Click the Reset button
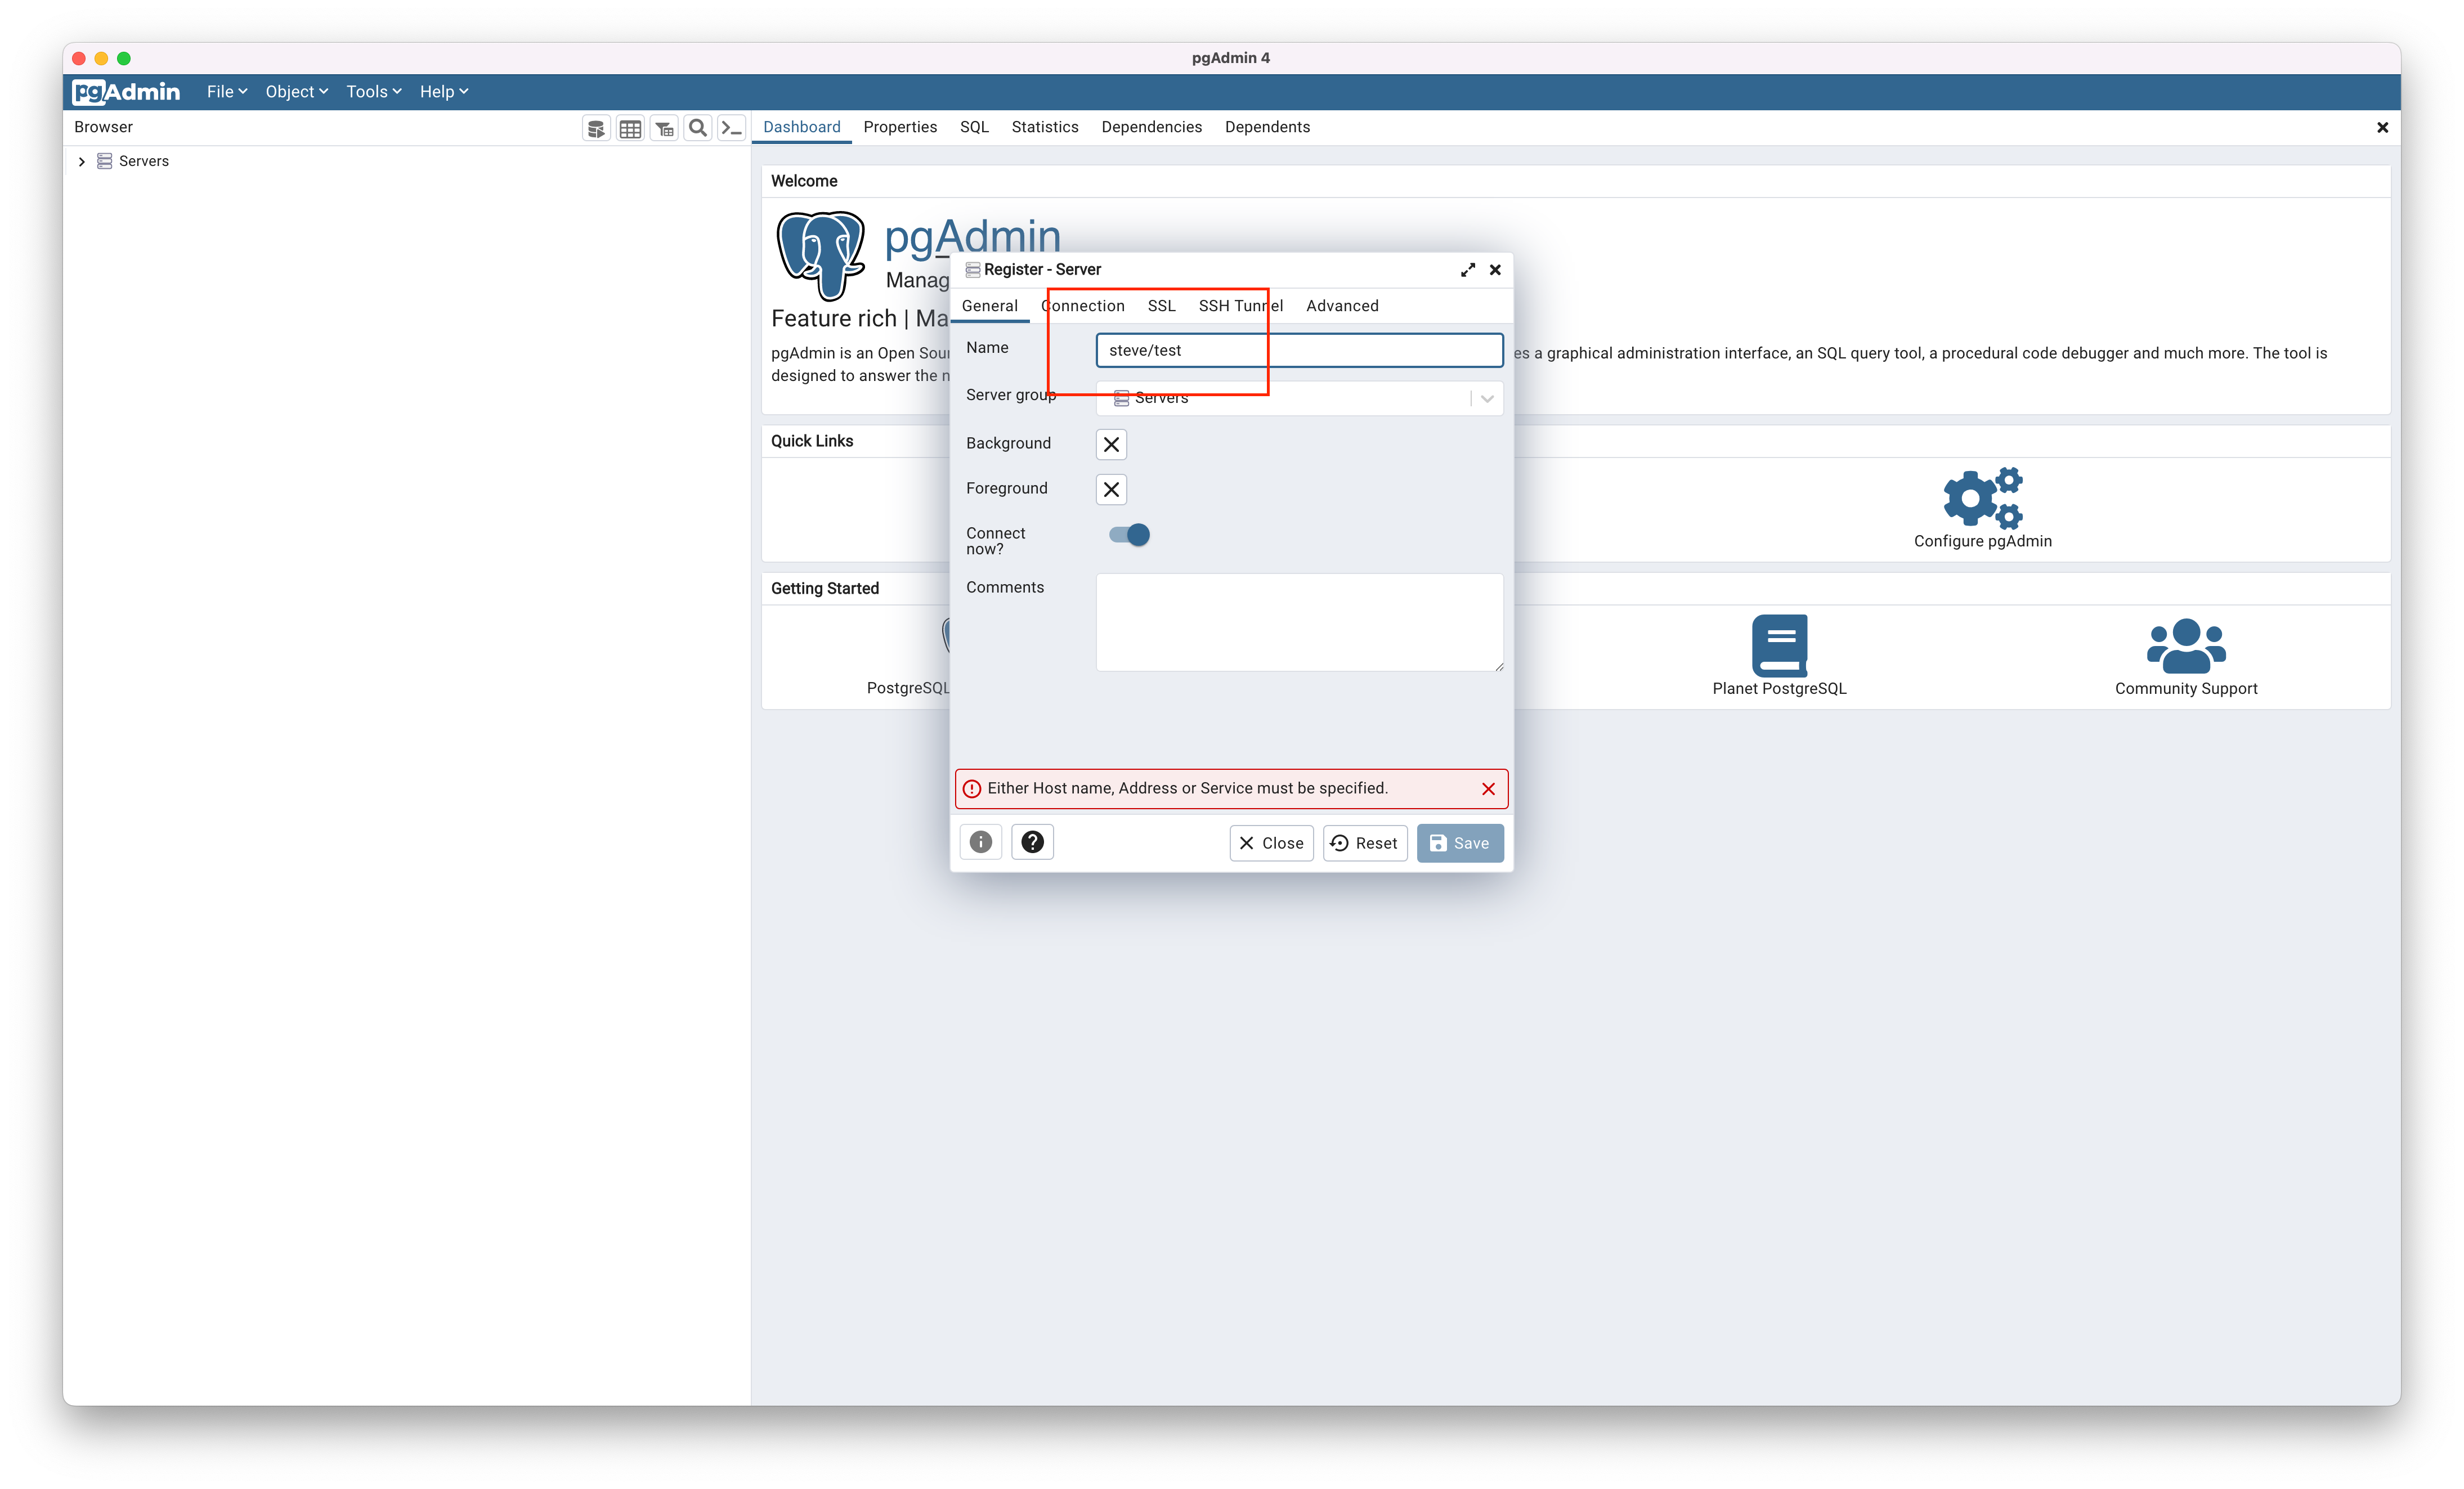 click(x=1364, y=843)
